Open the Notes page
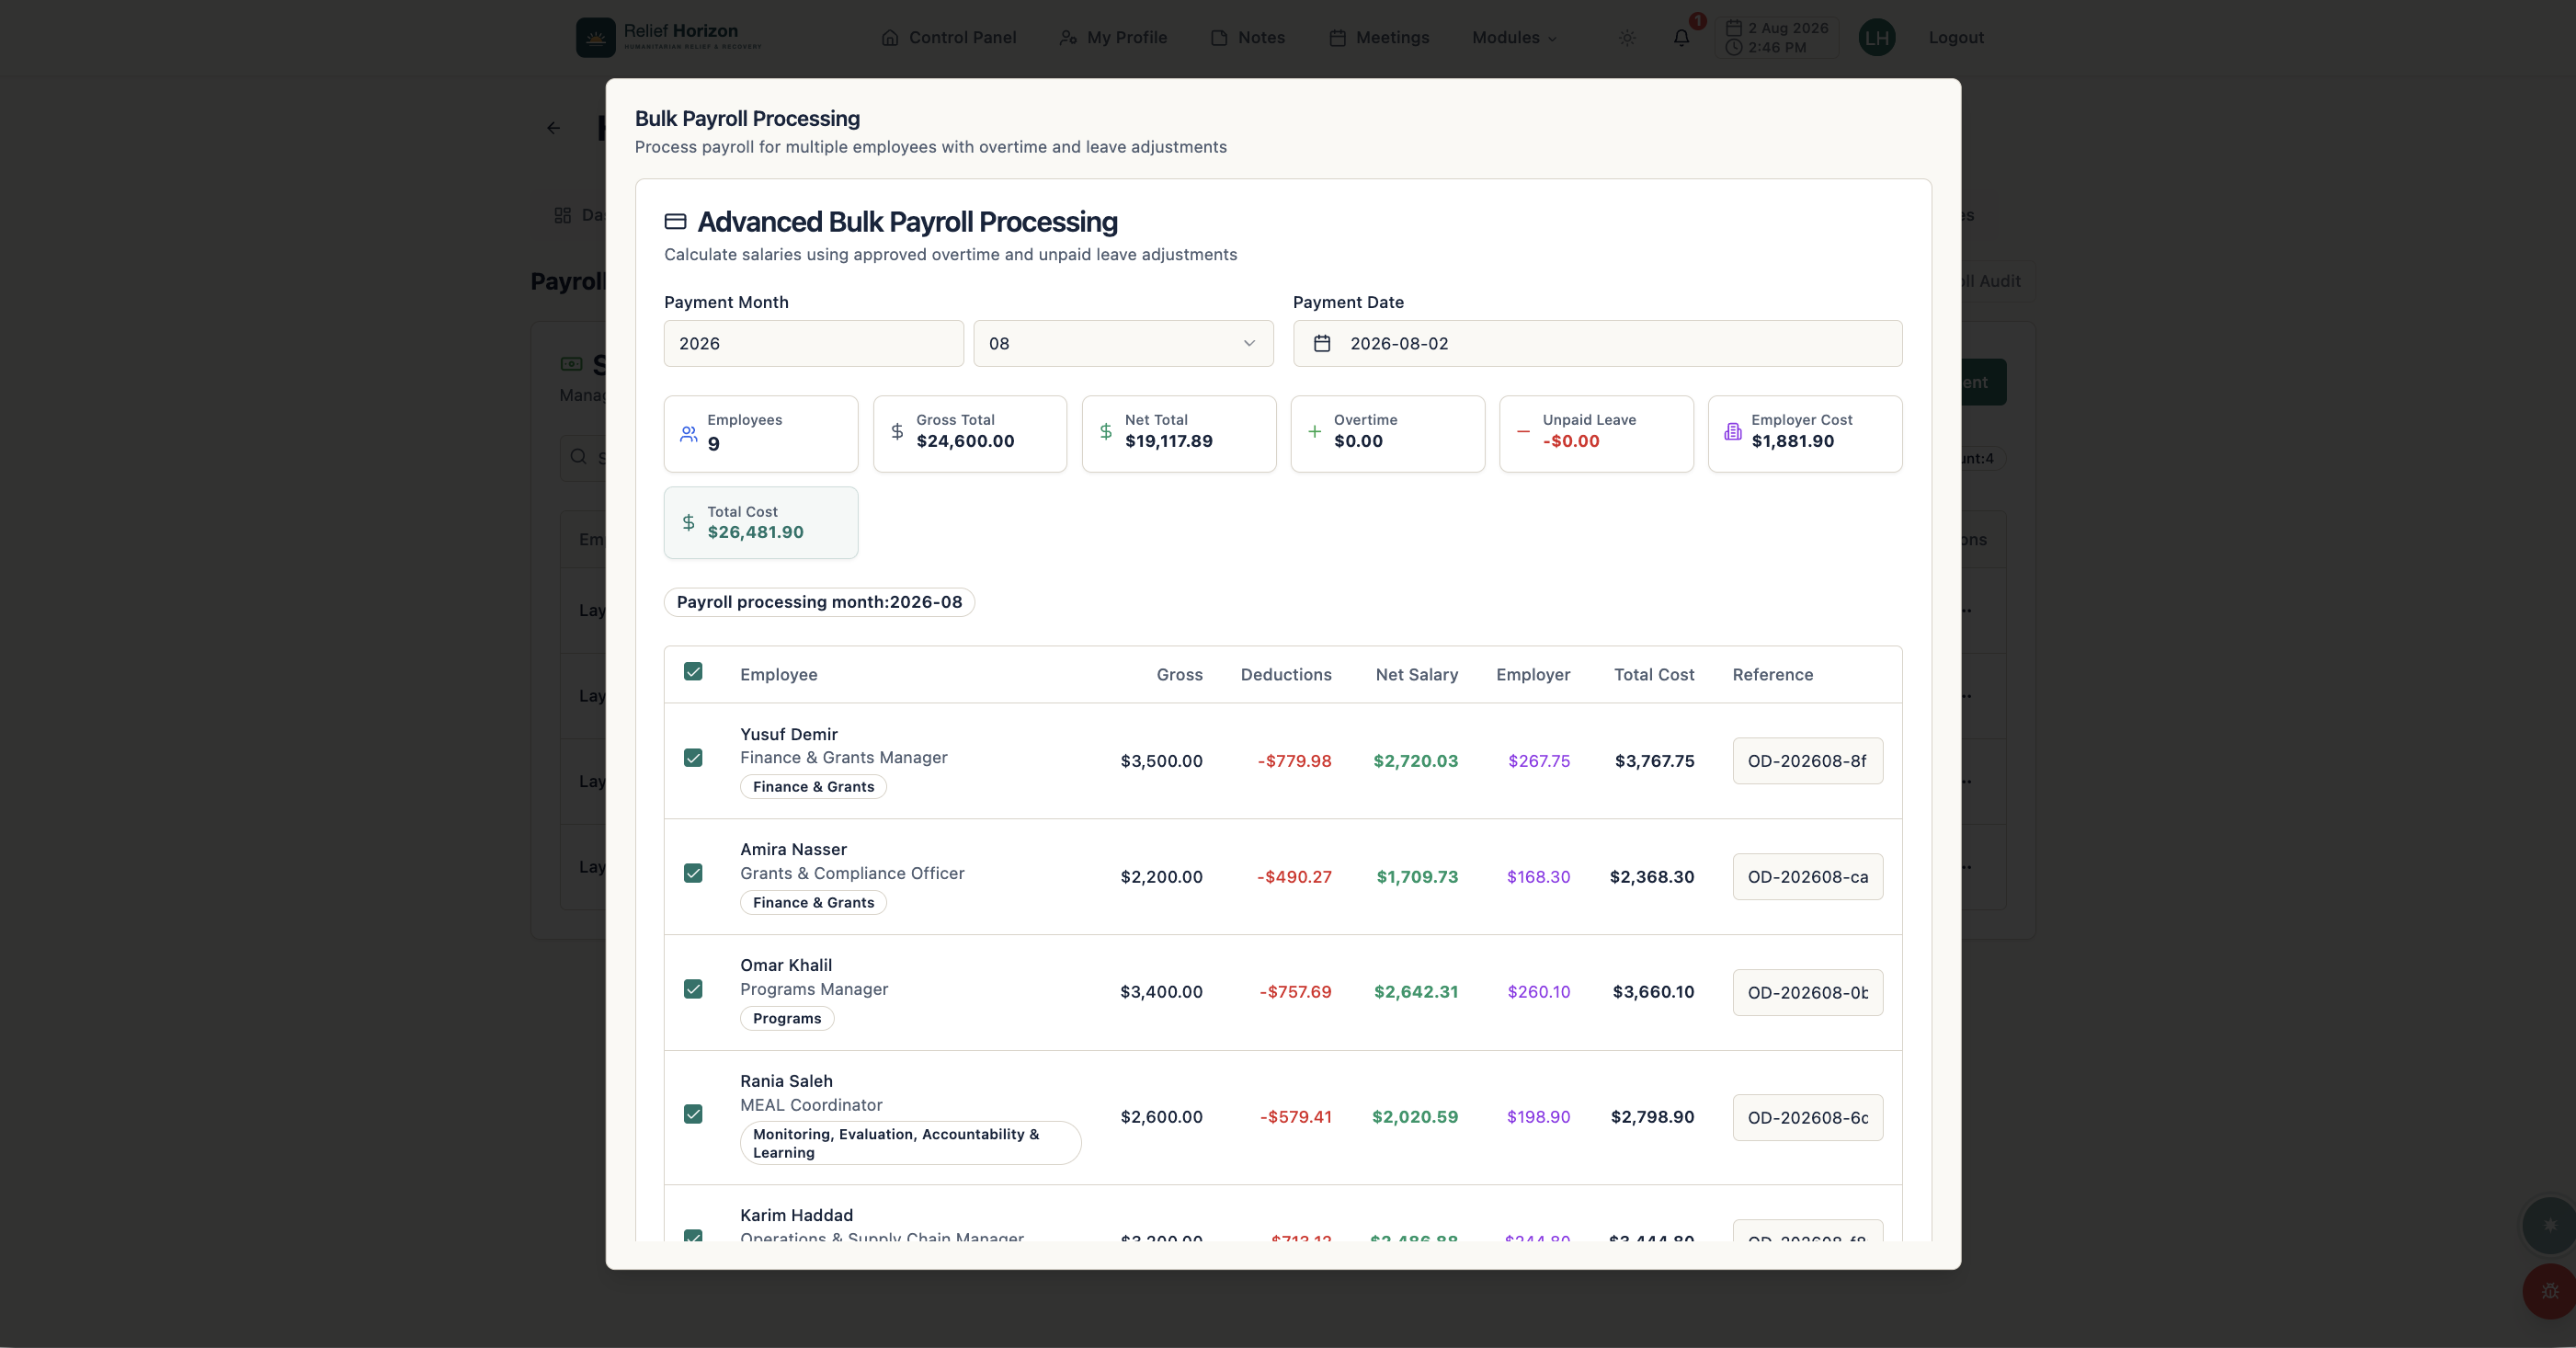The width and height of the screenshot is (2576, 1348). 1247,37
